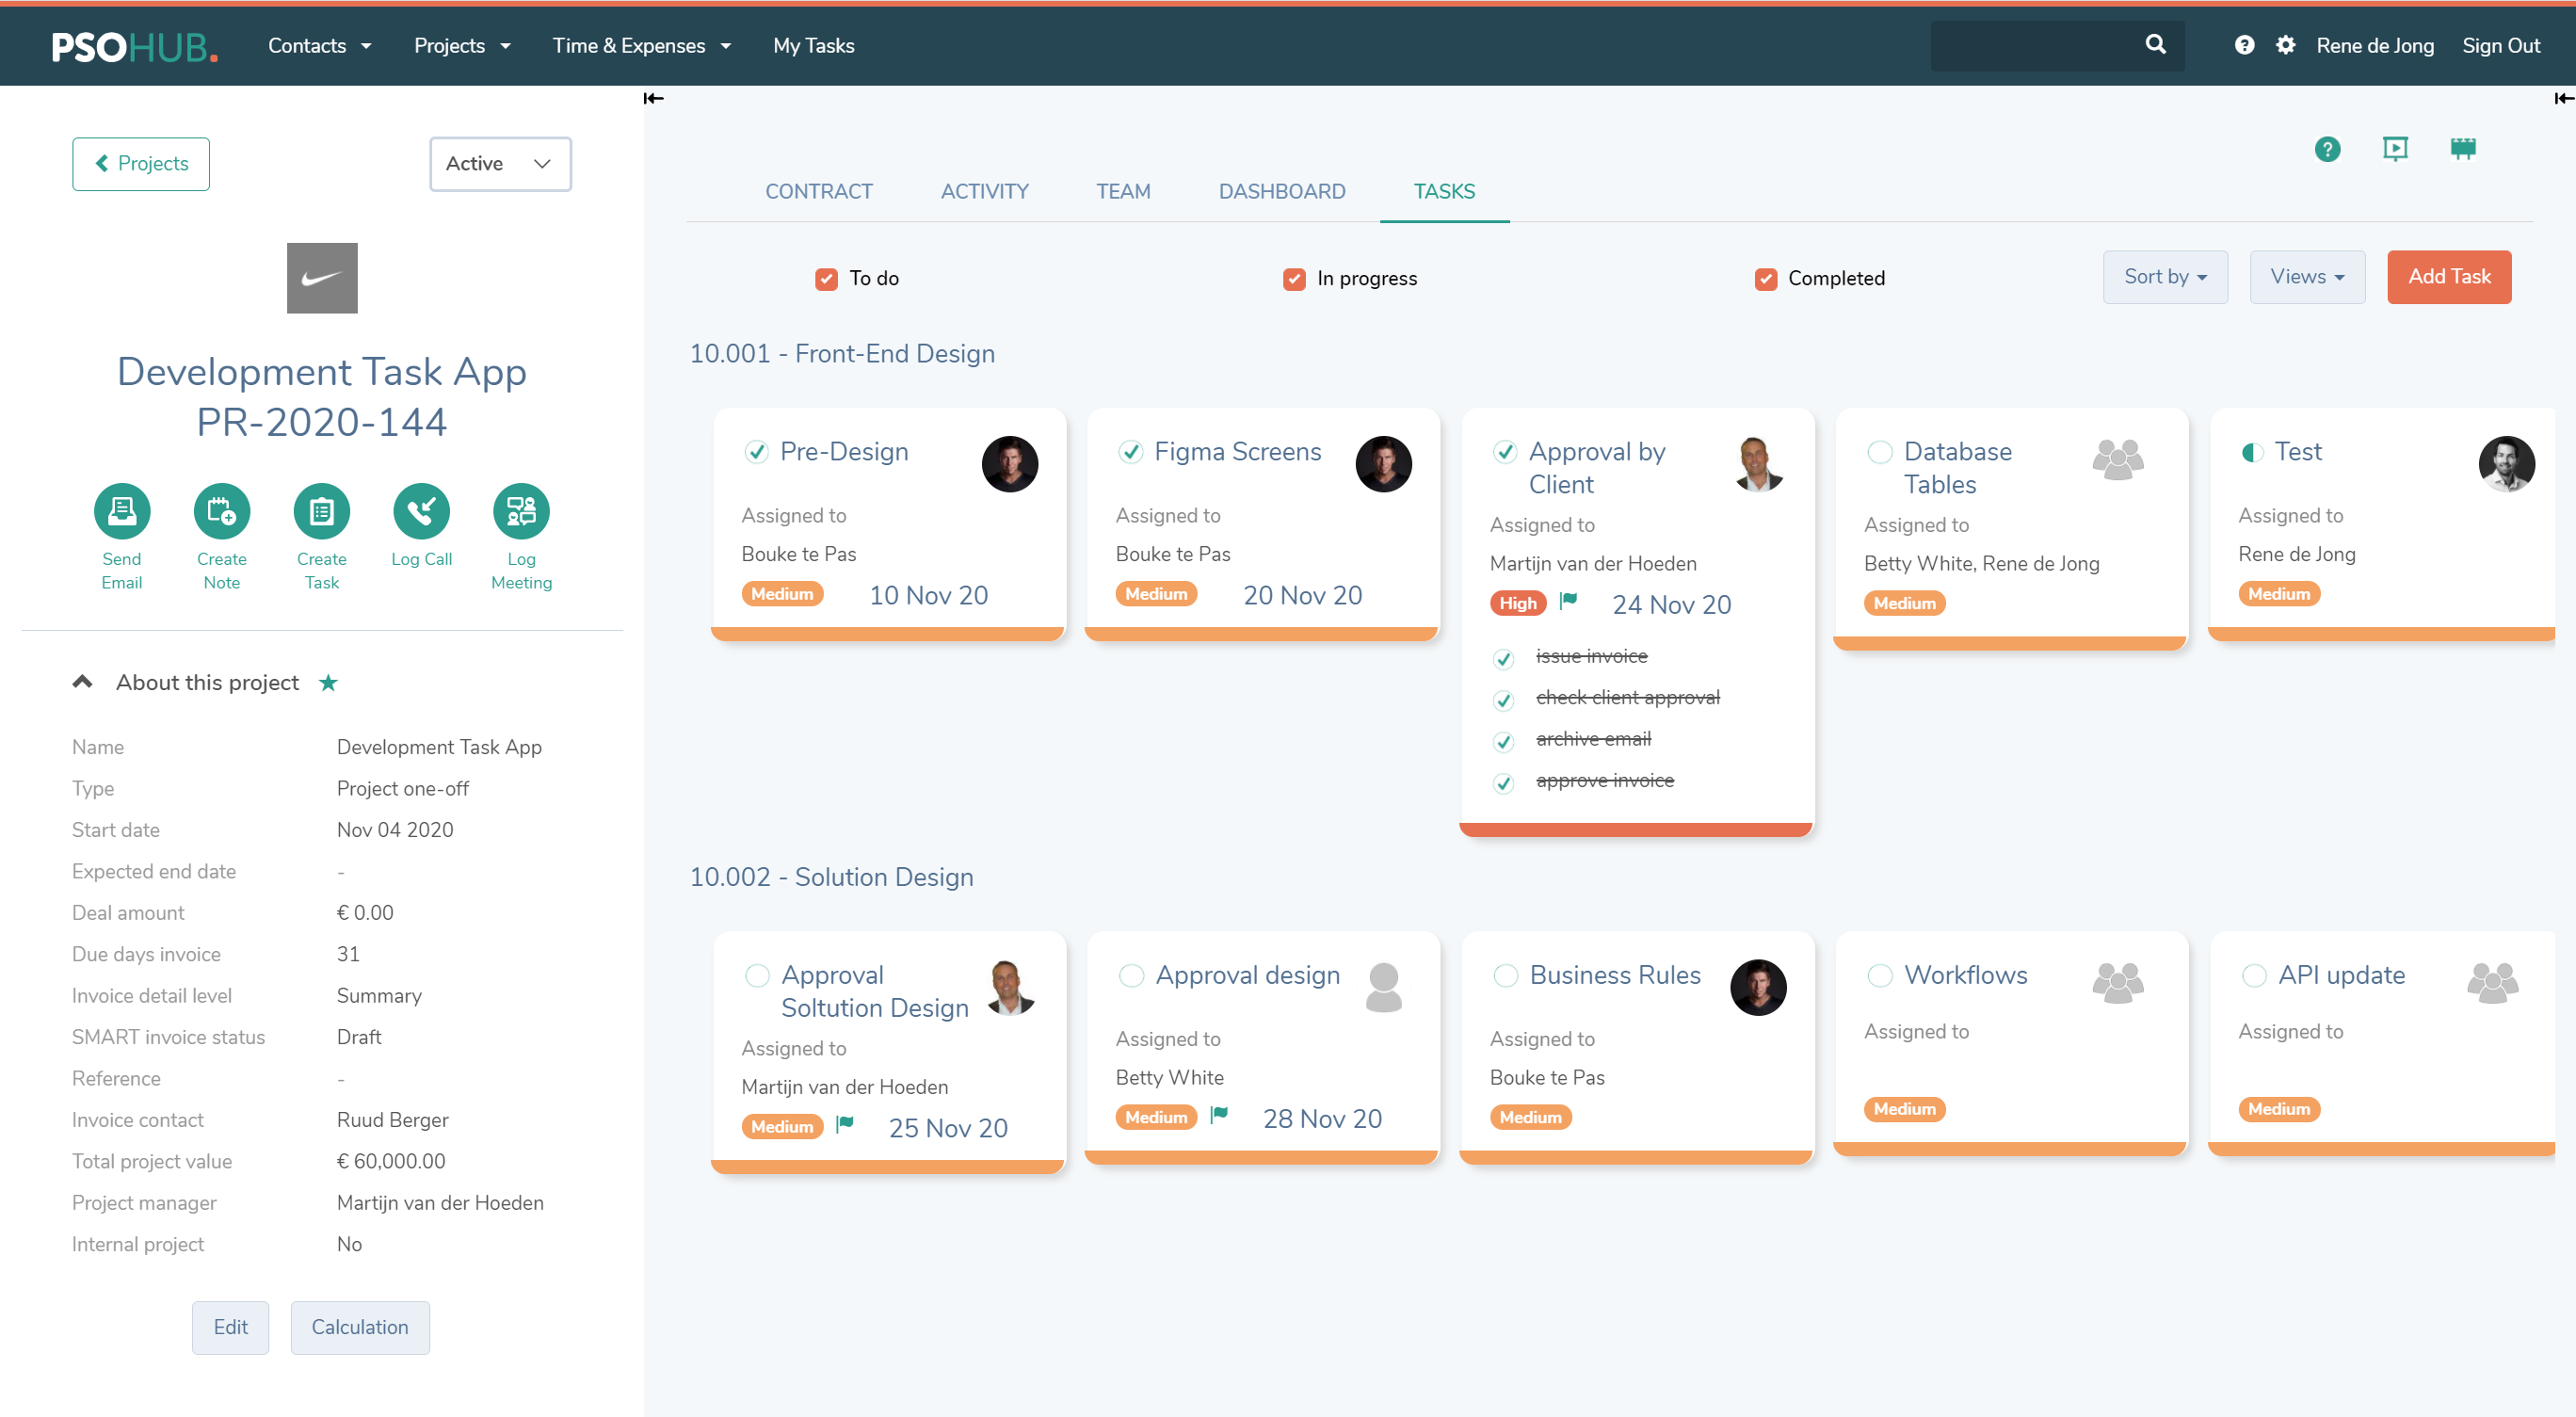Switch to the DASHBOARD tab
This screenshot has height=1417, width=2576.
[1282, 191]
